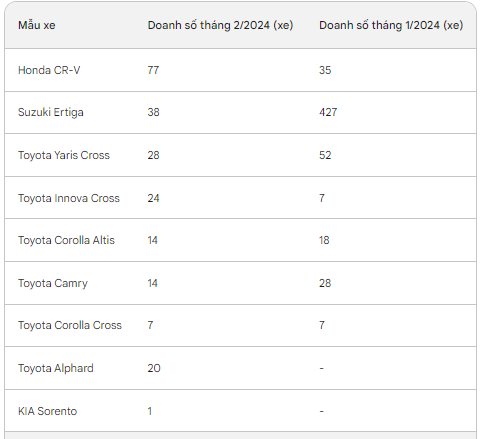The height and width of the screenshot is (439, 482).
Task: Click the Toyota Camry cell
Action: click(53, 283)
